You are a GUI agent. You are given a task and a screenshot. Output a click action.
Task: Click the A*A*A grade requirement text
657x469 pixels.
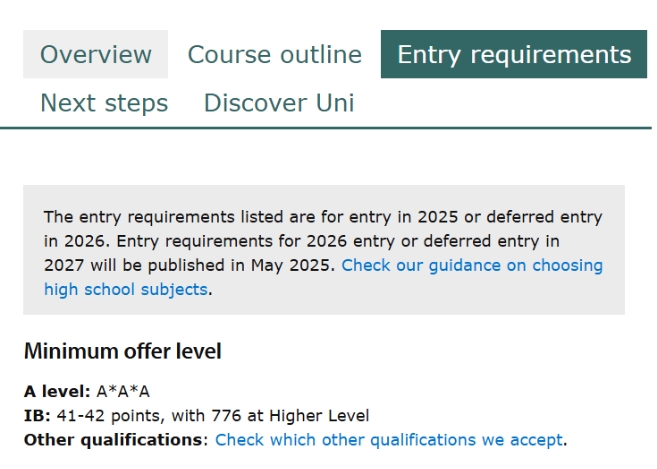[123, 391]
